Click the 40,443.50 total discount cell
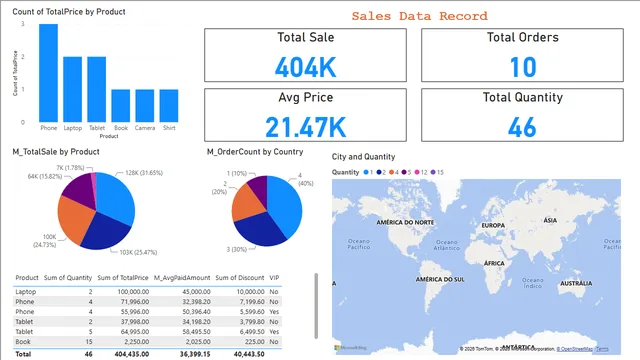Image resolution: width=640 pixels, height=360 pixels. [x=249, y=354]
